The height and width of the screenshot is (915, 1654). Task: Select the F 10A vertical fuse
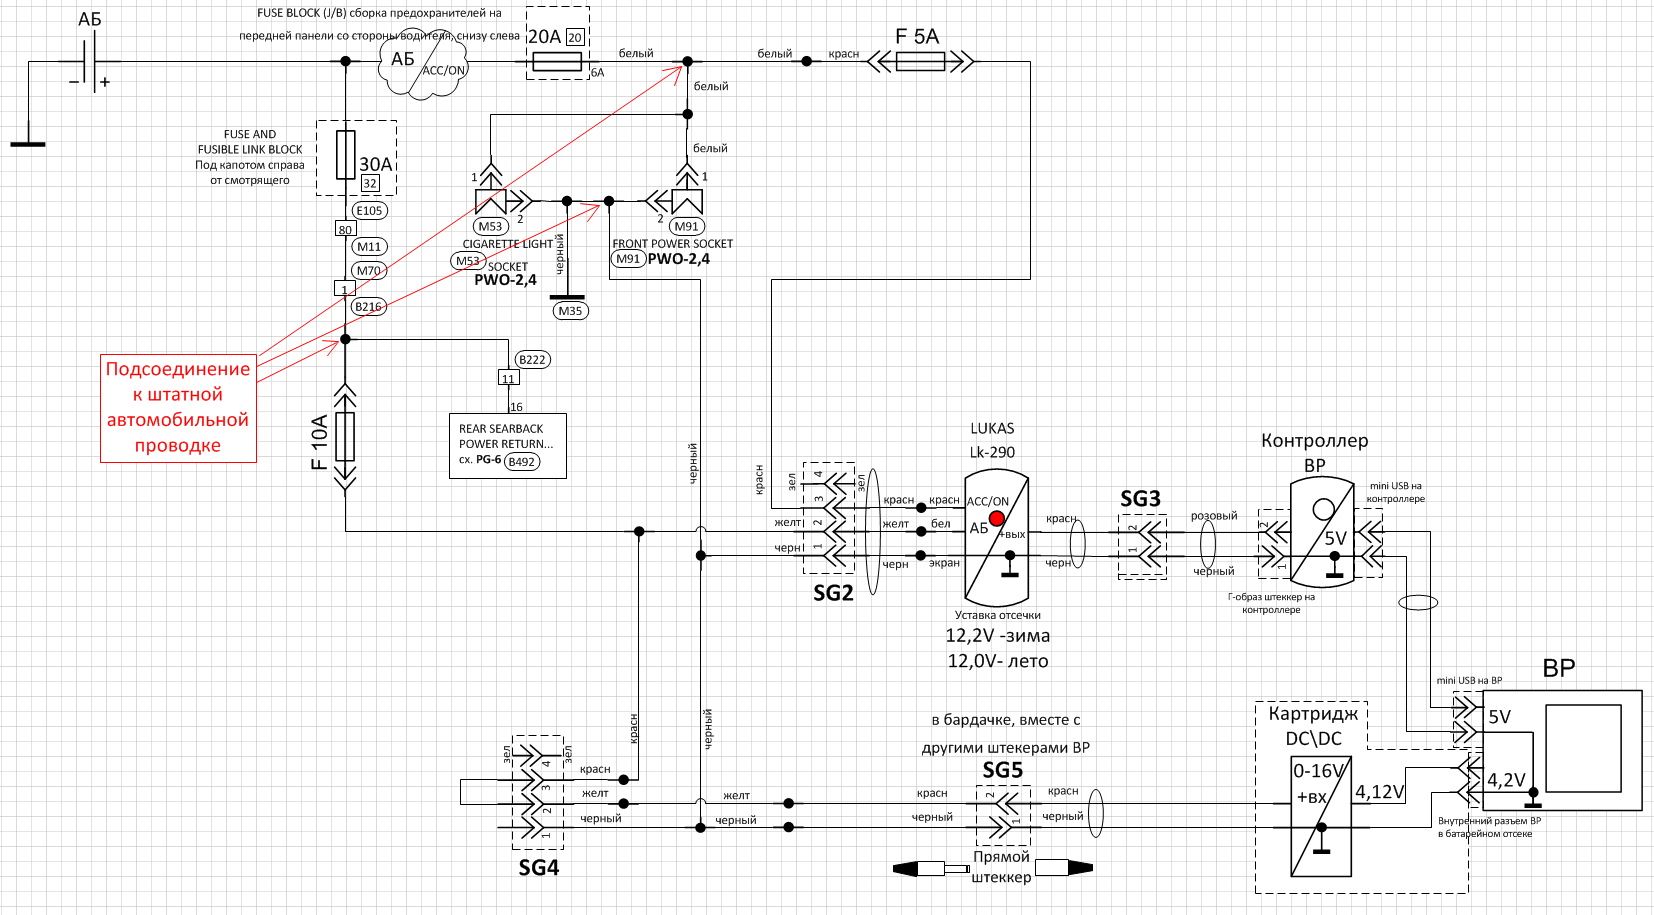point(345,437)
